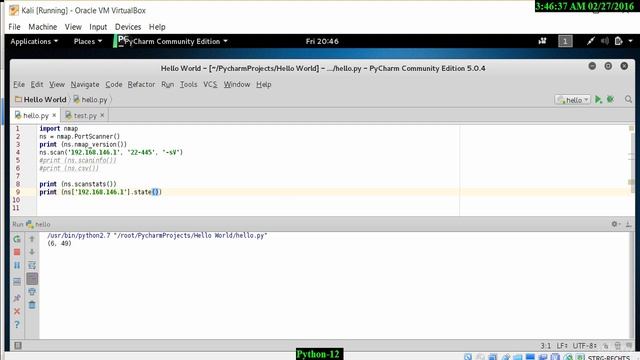Image resolution: width=640 pixels, height=360 pixels.
Task: Click the editor vertical scrollbar marker
Action: click(x=631, y=182)
